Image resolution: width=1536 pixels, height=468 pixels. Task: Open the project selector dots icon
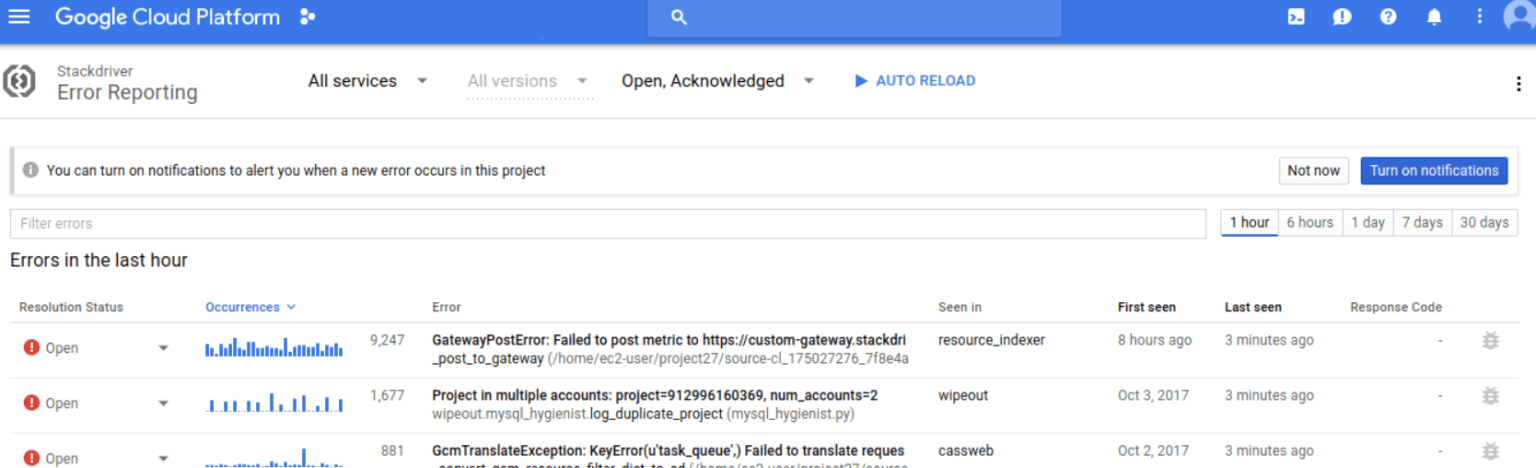(x=308, y=17)
